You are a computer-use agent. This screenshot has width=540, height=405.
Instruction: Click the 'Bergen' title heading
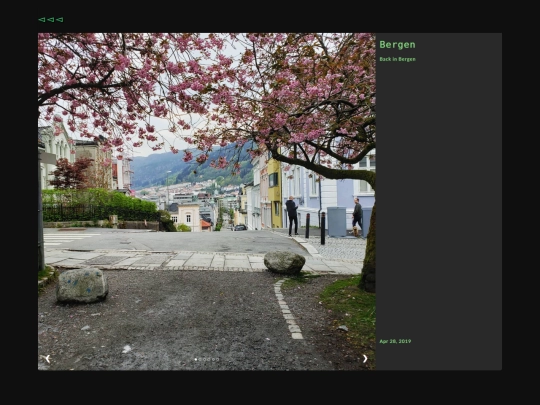point(397,45)
